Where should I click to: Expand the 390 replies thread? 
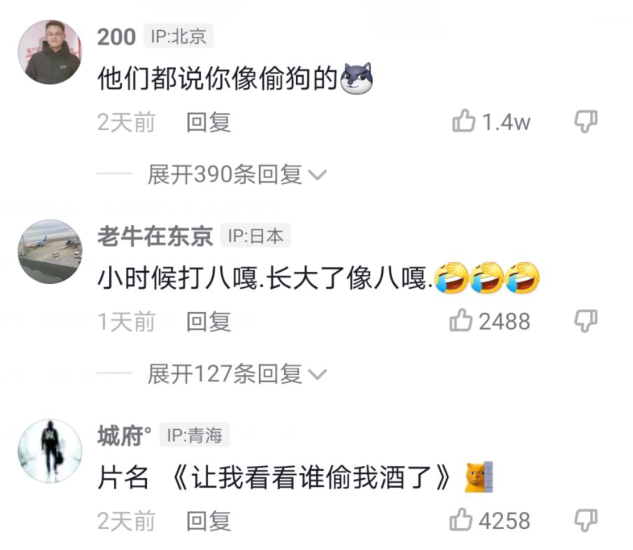click(237, 174)
